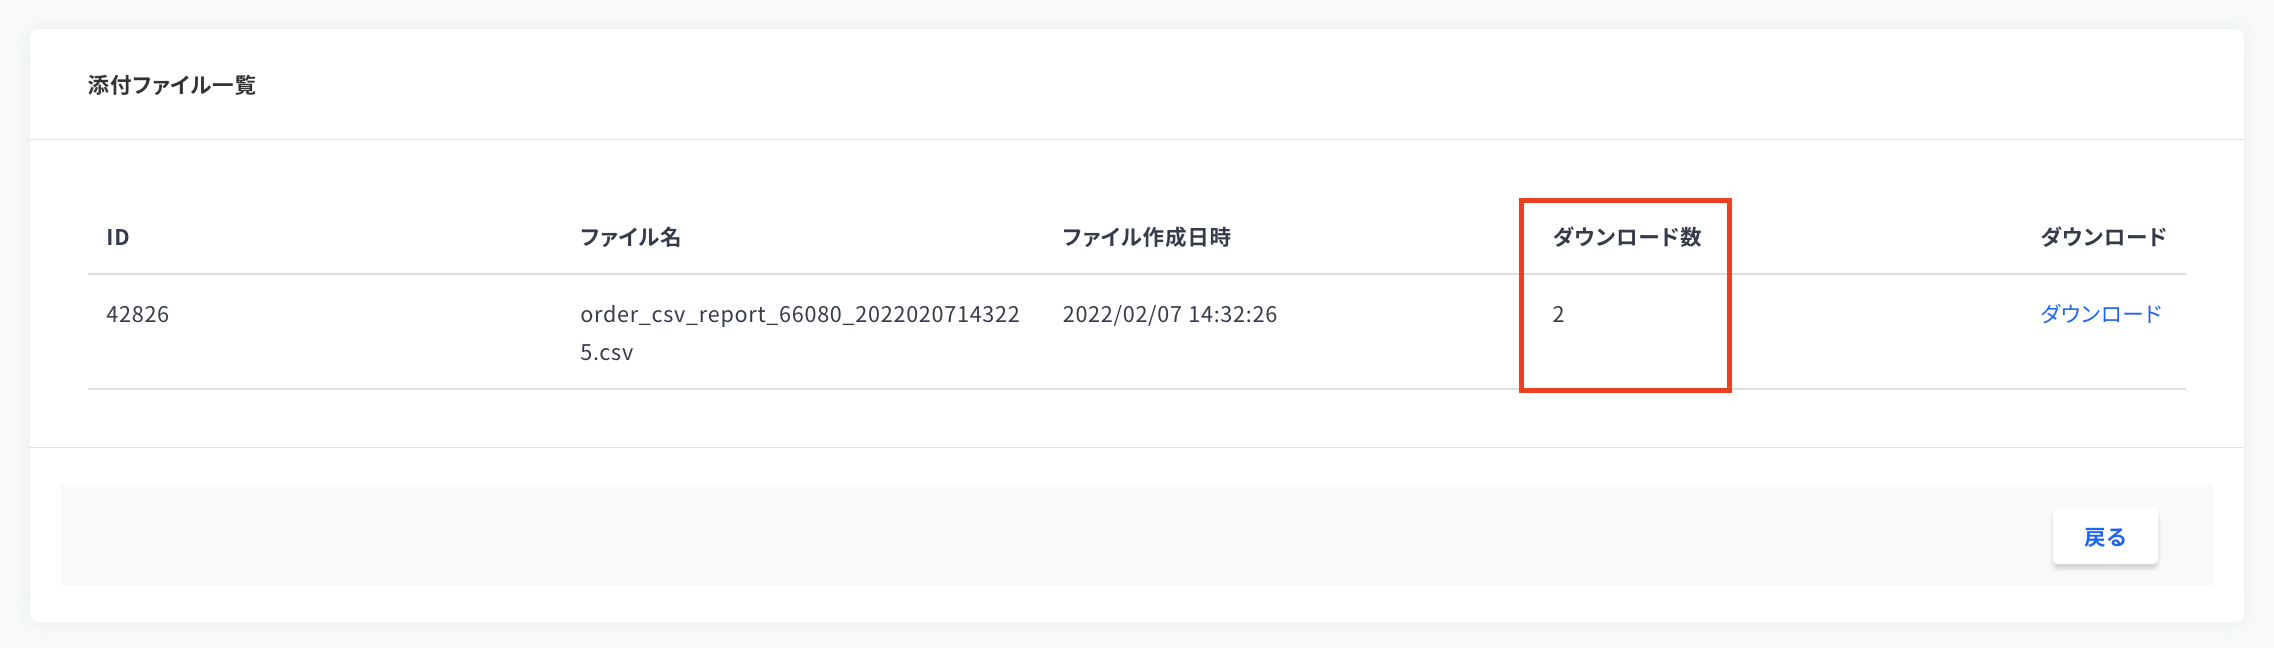Click the download count value 2
The image size is (2274, 648).
[1558, 314]
